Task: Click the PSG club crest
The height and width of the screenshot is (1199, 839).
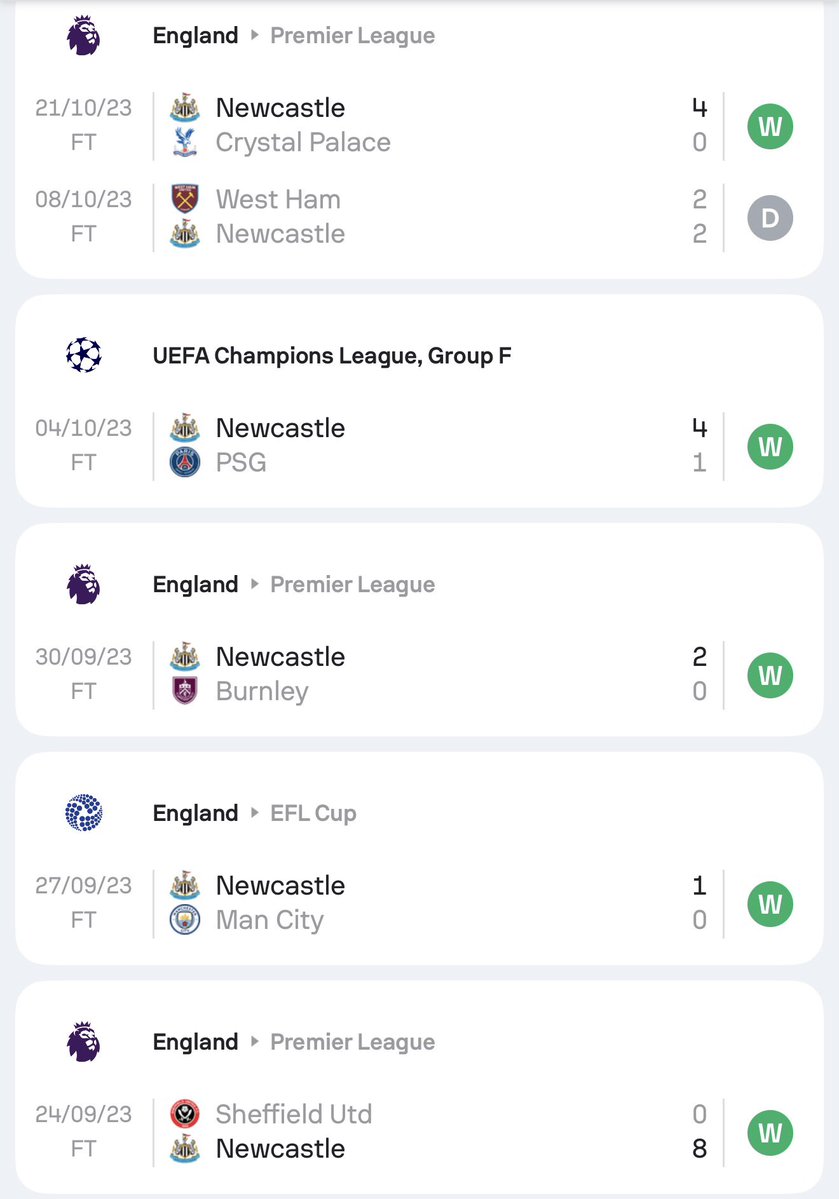Action: coord(184,463)
